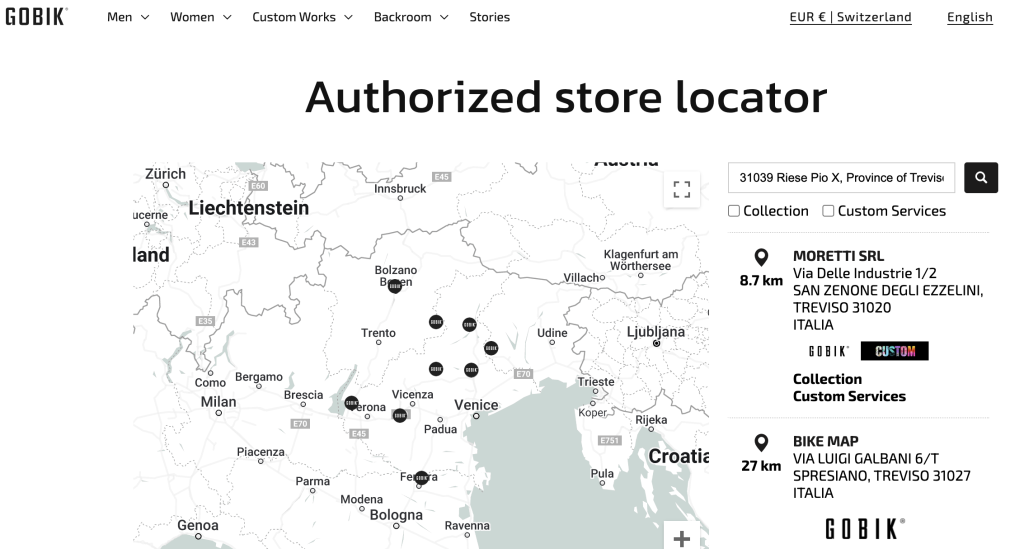This screenshot has height=549, width=1024.
Task: Go to the Stories page
Action: pos(489,17)
